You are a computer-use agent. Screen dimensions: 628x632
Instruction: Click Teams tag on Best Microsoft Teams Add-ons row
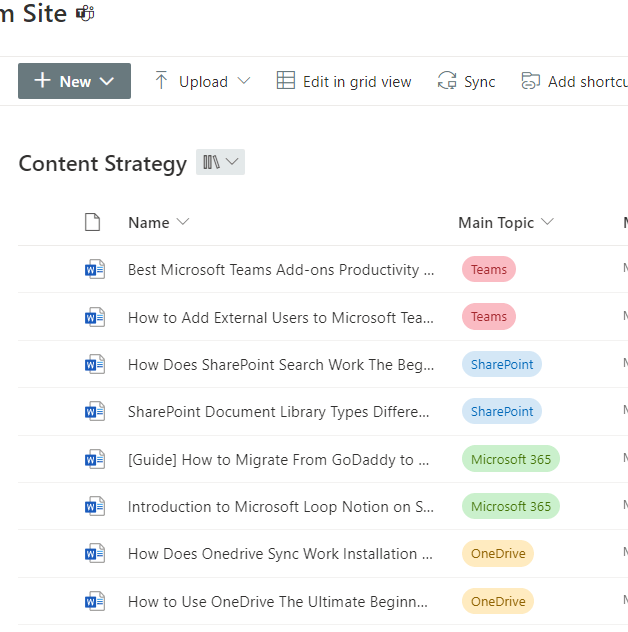tap(489, 269)
